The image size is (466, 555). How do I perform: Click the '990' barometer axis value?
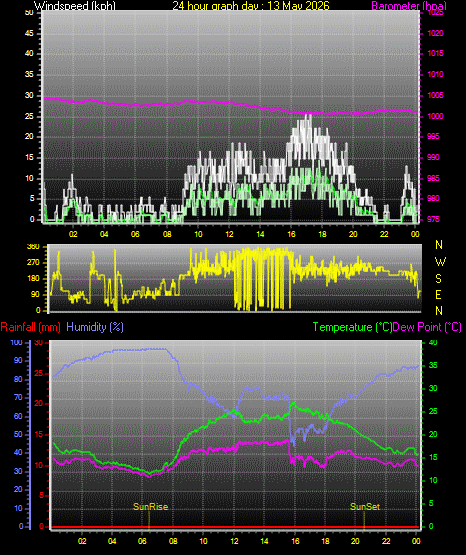pos(433,157)
